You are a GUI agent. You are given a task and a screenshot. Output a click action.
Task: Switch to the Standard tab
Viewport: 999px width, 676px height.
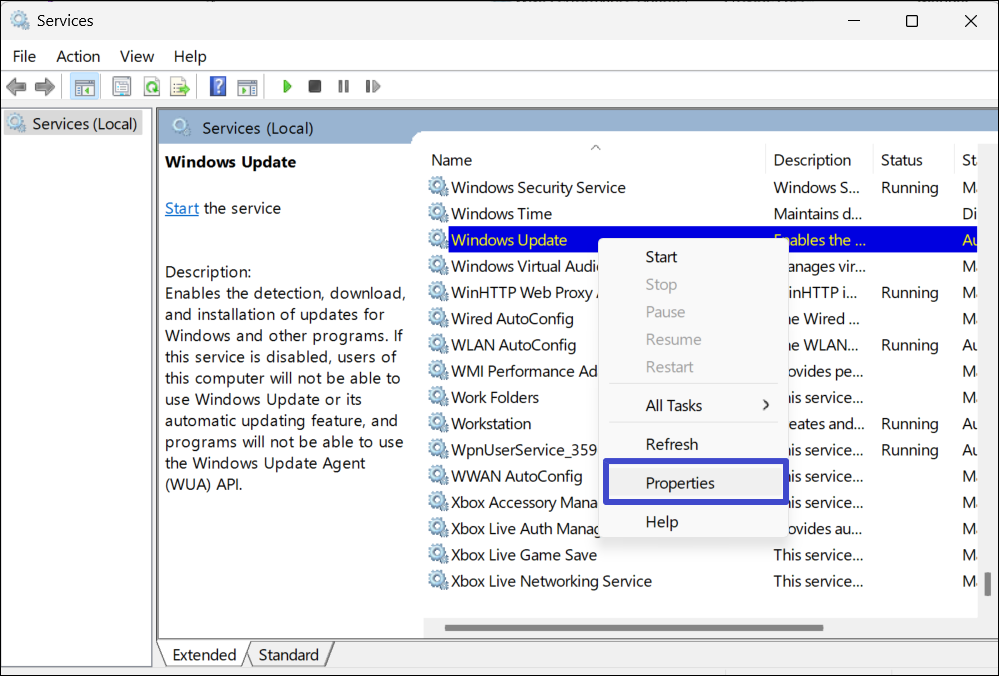point(288,655)
